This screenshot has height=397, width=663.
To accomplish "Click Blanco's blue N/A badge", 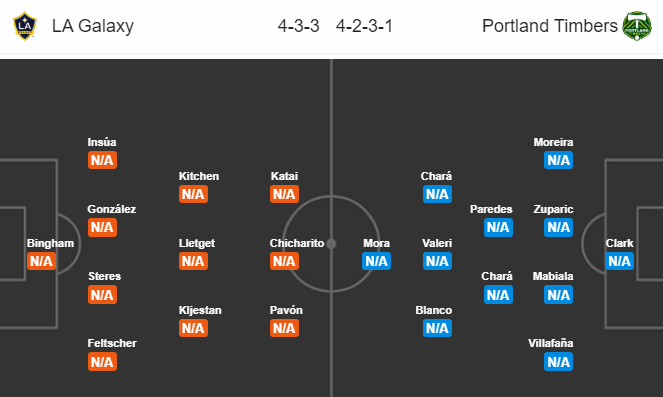I will 437,328.
